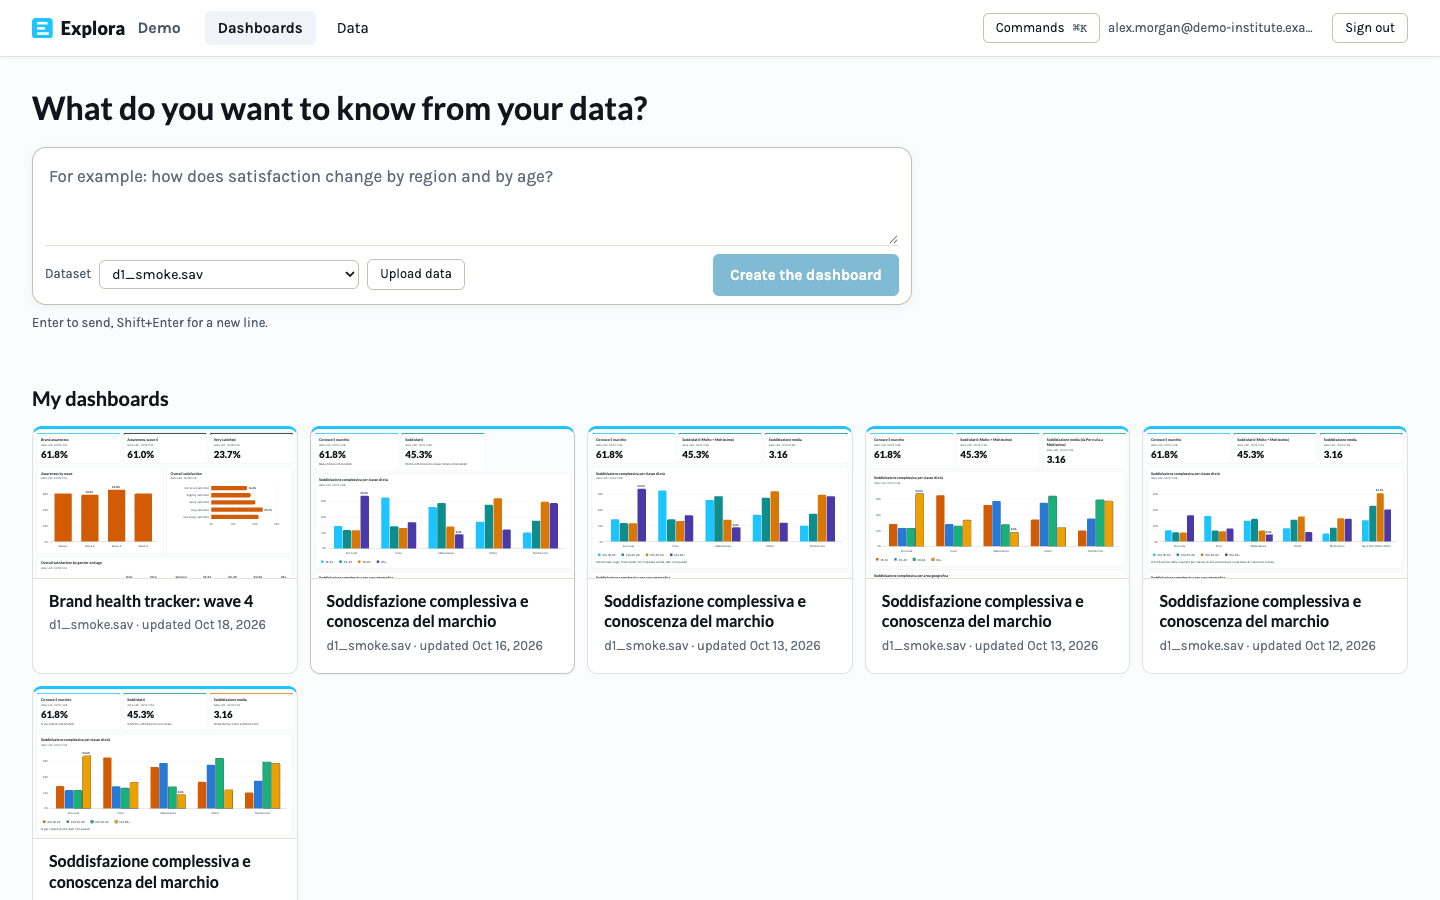Switch to the Data tab
The height and width of the screenshot is (900, 1440).
[352, 28]
